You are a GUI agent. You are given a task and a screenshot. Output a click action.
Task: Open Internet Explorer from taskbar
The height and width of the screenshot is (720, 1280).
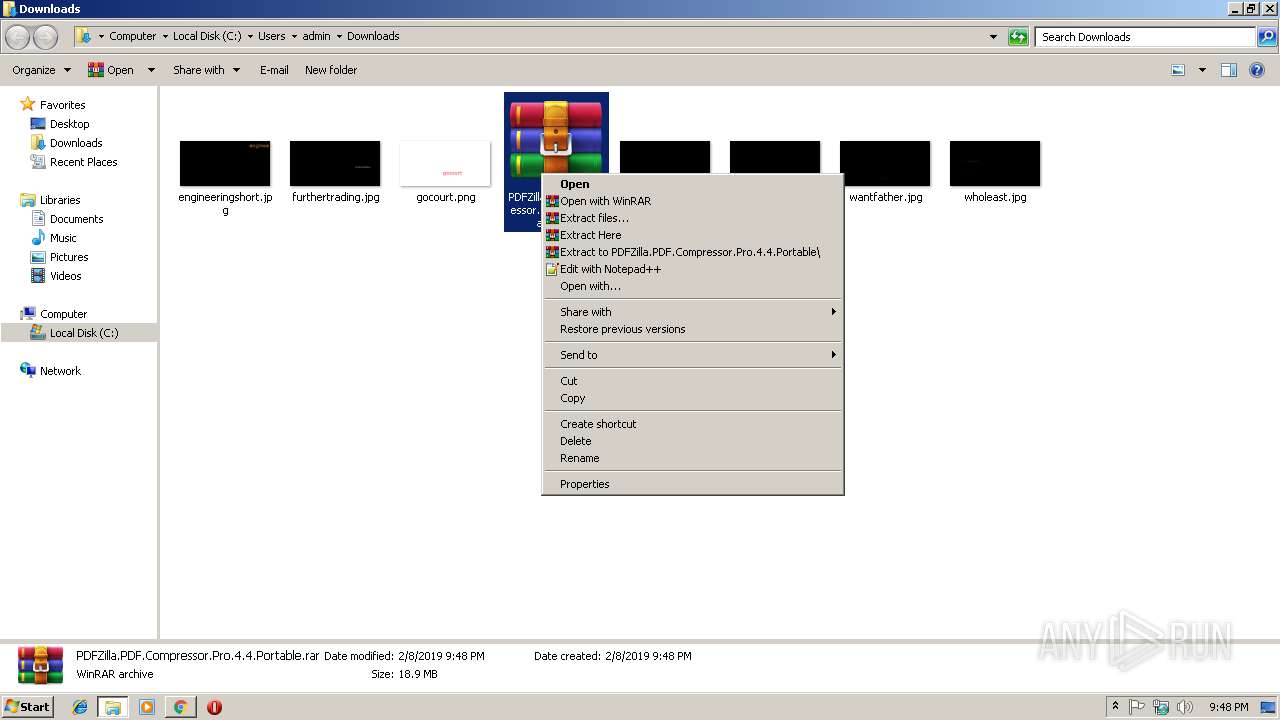click(80, 707)
